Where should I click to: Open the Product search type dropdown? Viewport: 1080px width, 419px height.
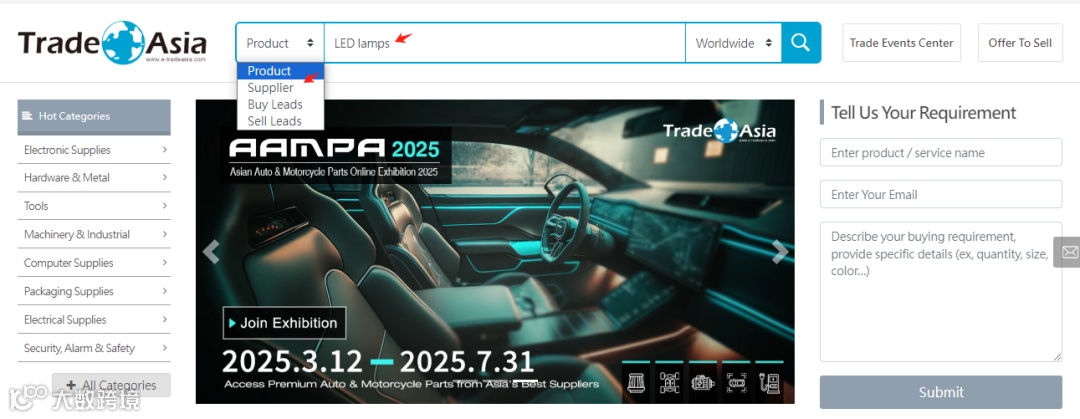click(280, 43)
